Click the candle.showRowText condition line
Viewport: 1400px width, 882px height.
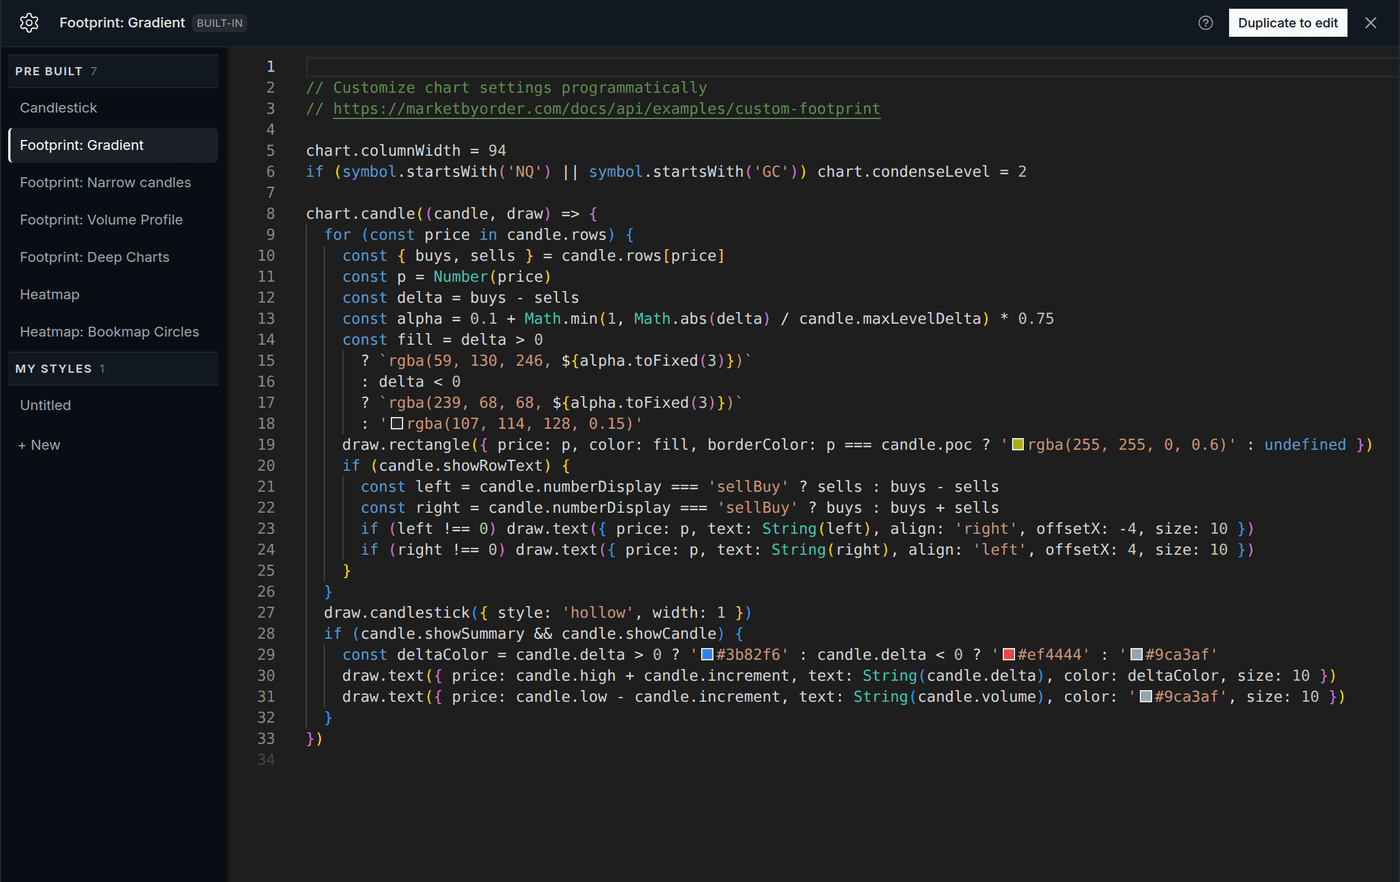click(456, 466)
